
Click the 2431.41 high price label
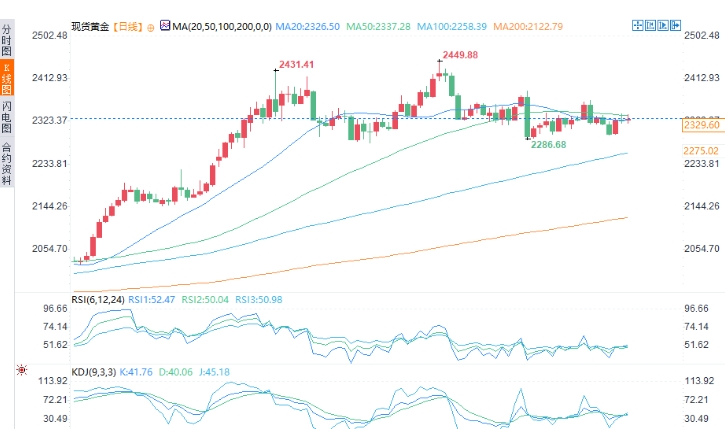pos(296,65)
